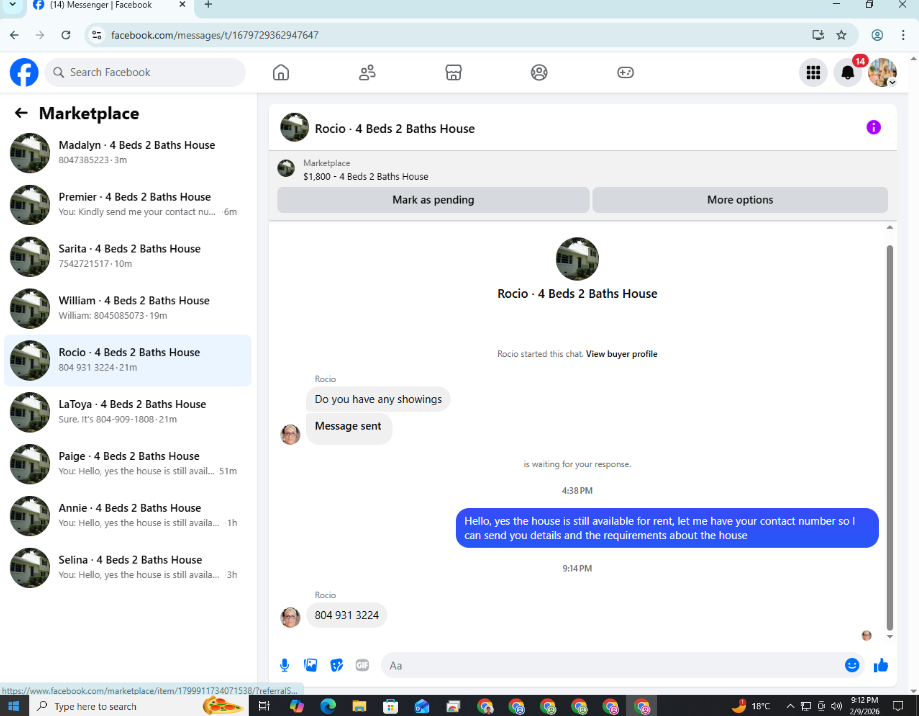
Task: Open the emoji picker smiley icon
Action: (852, 665)
